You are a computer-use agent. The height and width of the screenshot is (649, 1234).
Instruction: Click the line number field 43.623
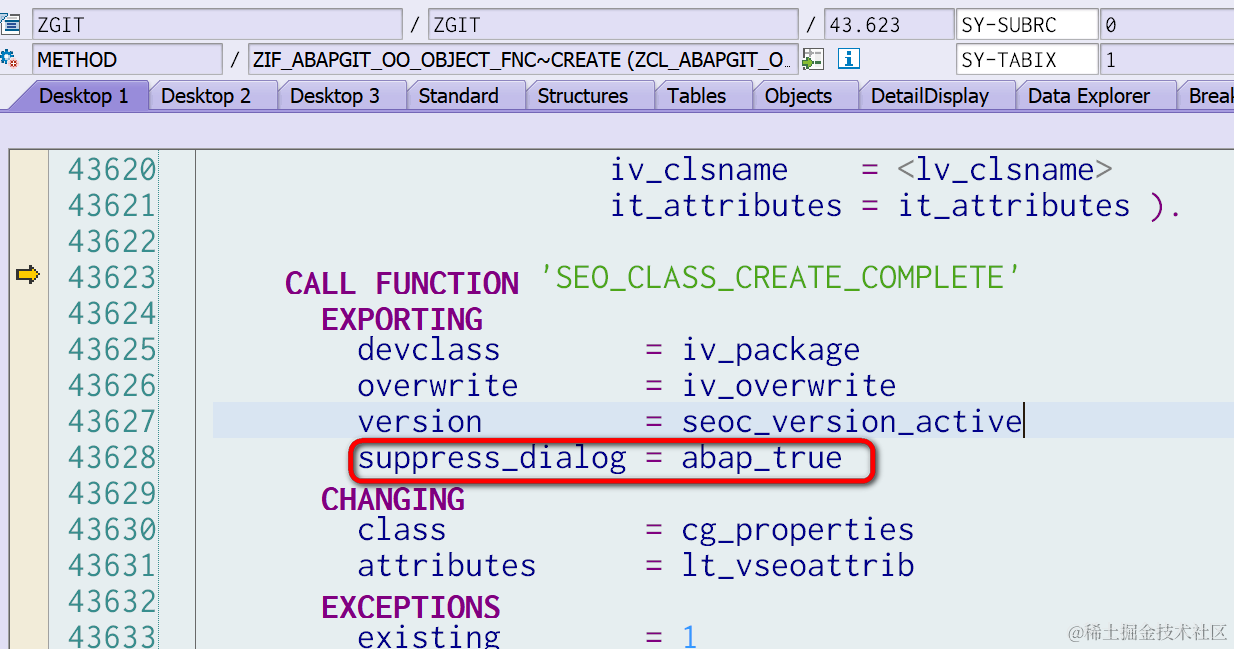(889, 25)
